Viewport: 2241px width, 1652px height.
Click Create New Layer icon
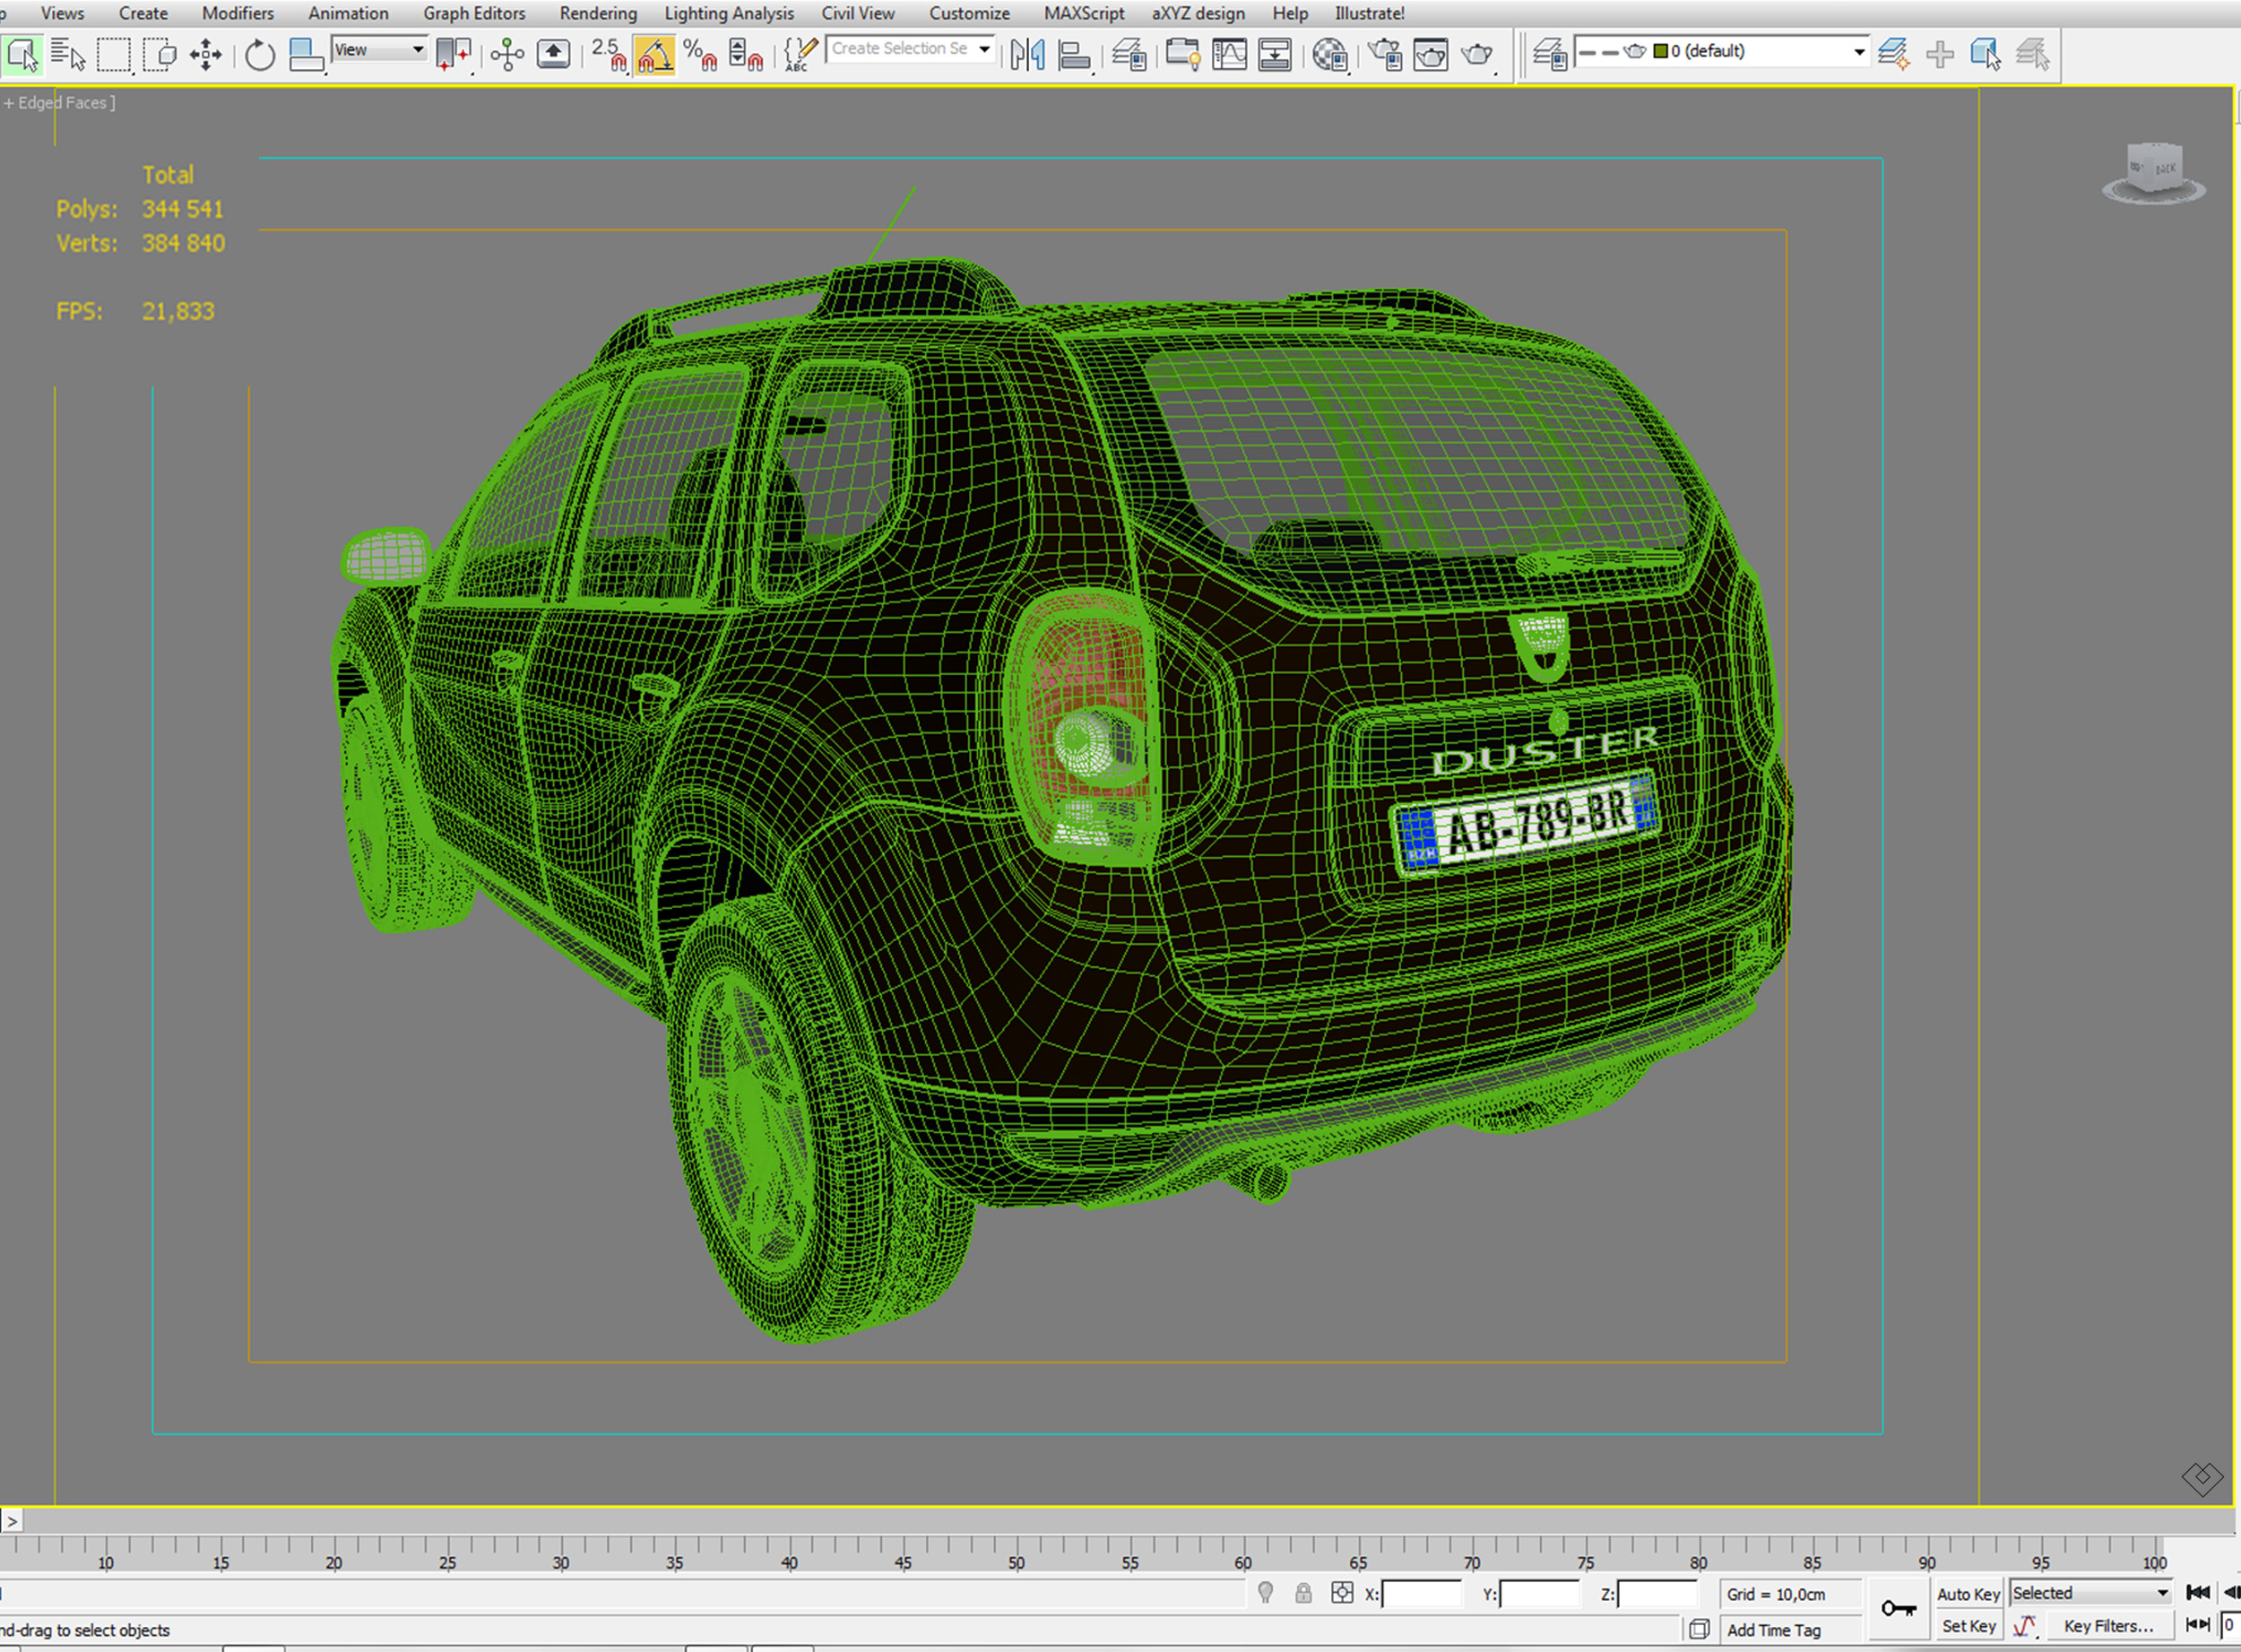pyautogui.click(x=1893, y=54)
